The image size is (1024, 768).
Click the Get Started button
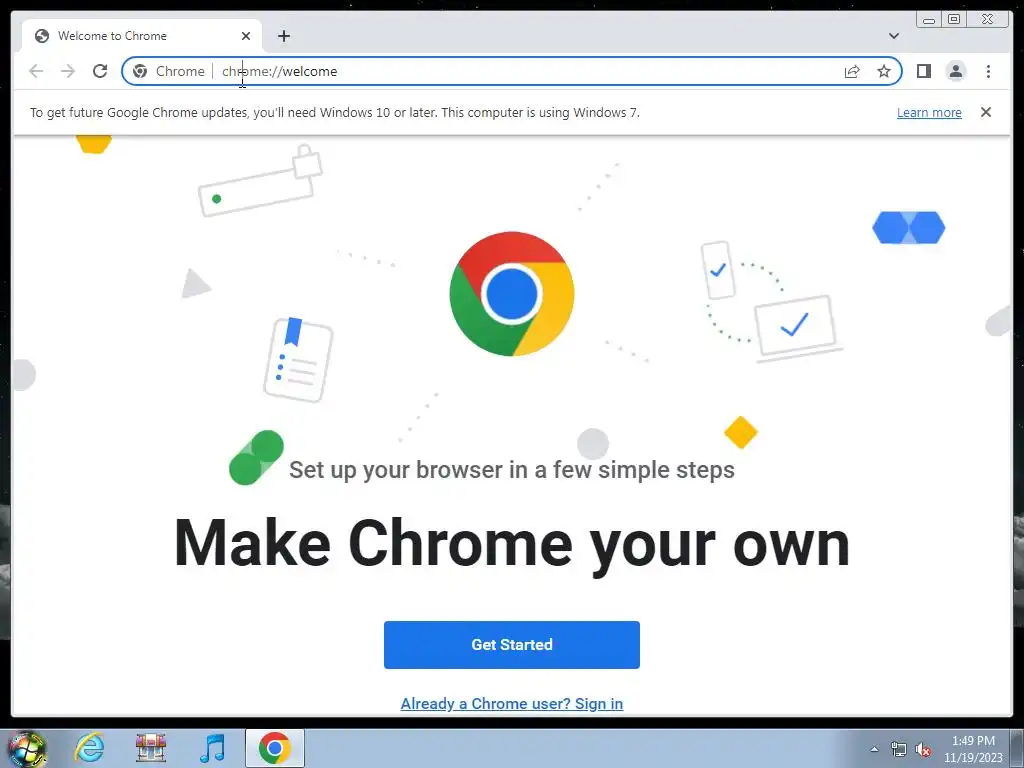coord(512,645)
